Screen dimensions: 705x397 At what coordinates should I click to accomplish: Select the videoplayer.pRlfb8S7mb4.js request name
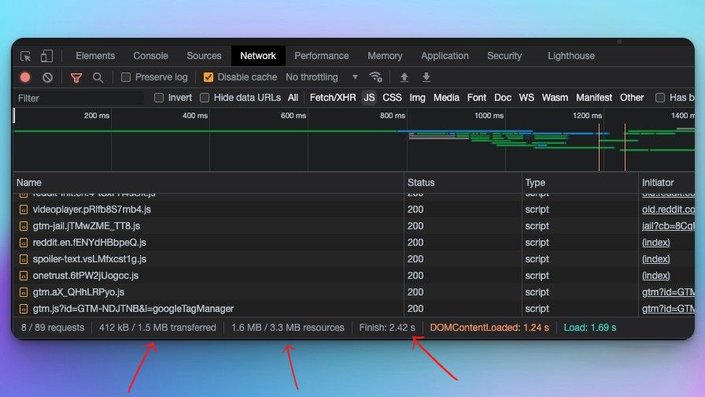tap(92, 210)
